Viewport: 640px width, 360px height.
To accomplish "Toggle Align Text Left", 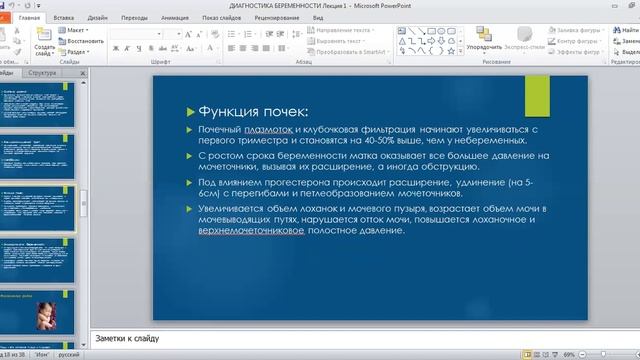I will coord(231,48).
